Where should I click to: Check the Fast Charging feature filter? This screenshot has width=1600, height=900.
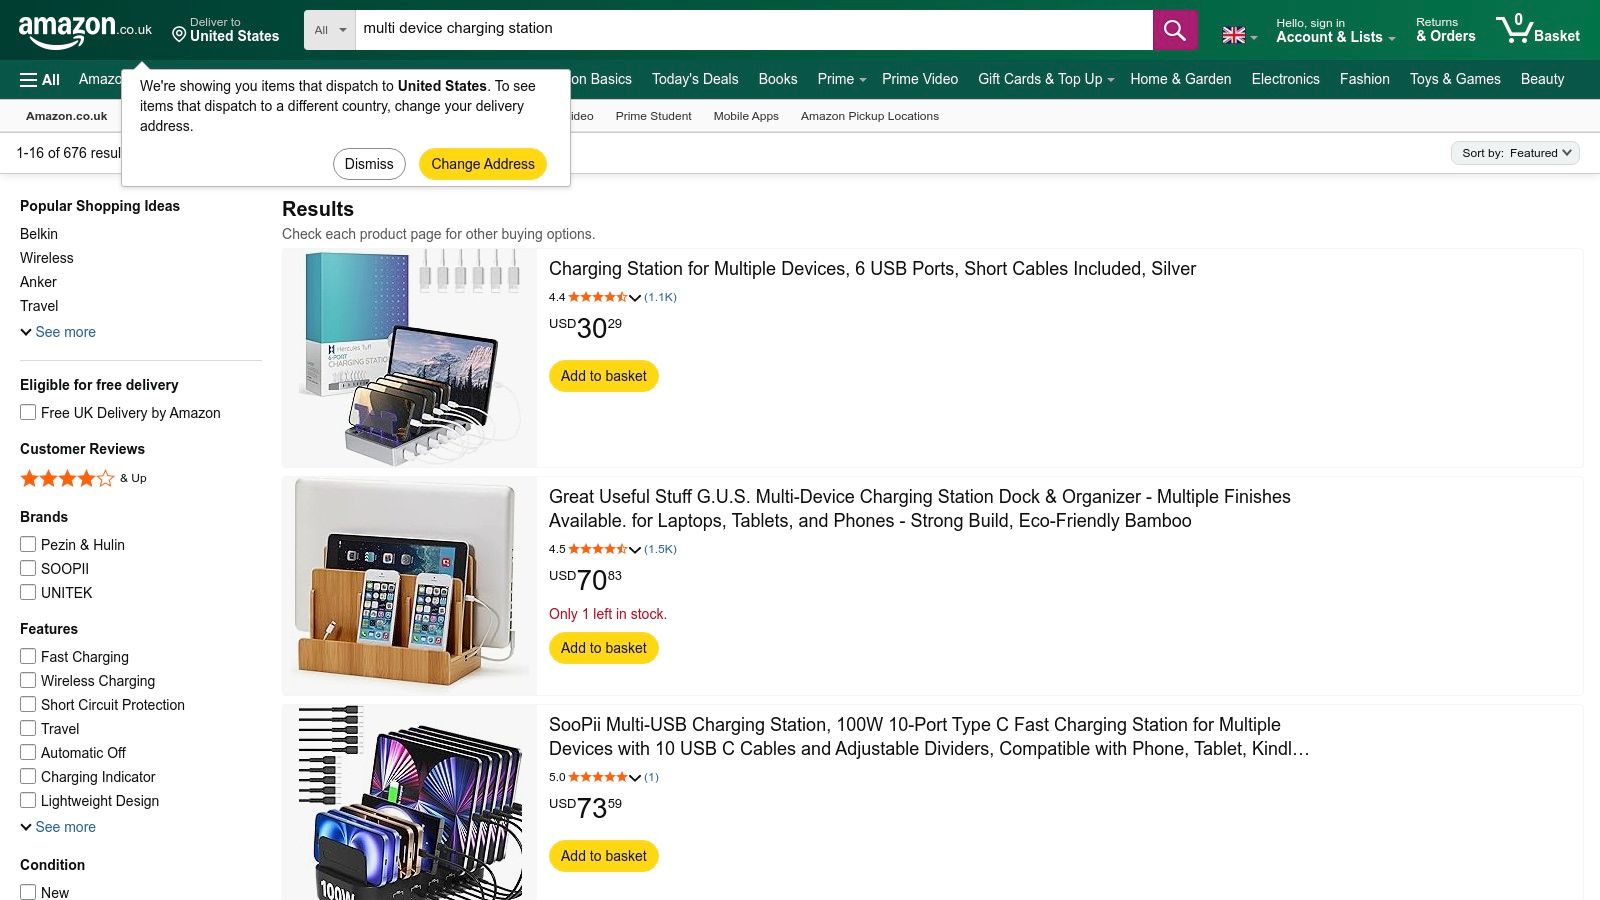(x=27, y=656)
